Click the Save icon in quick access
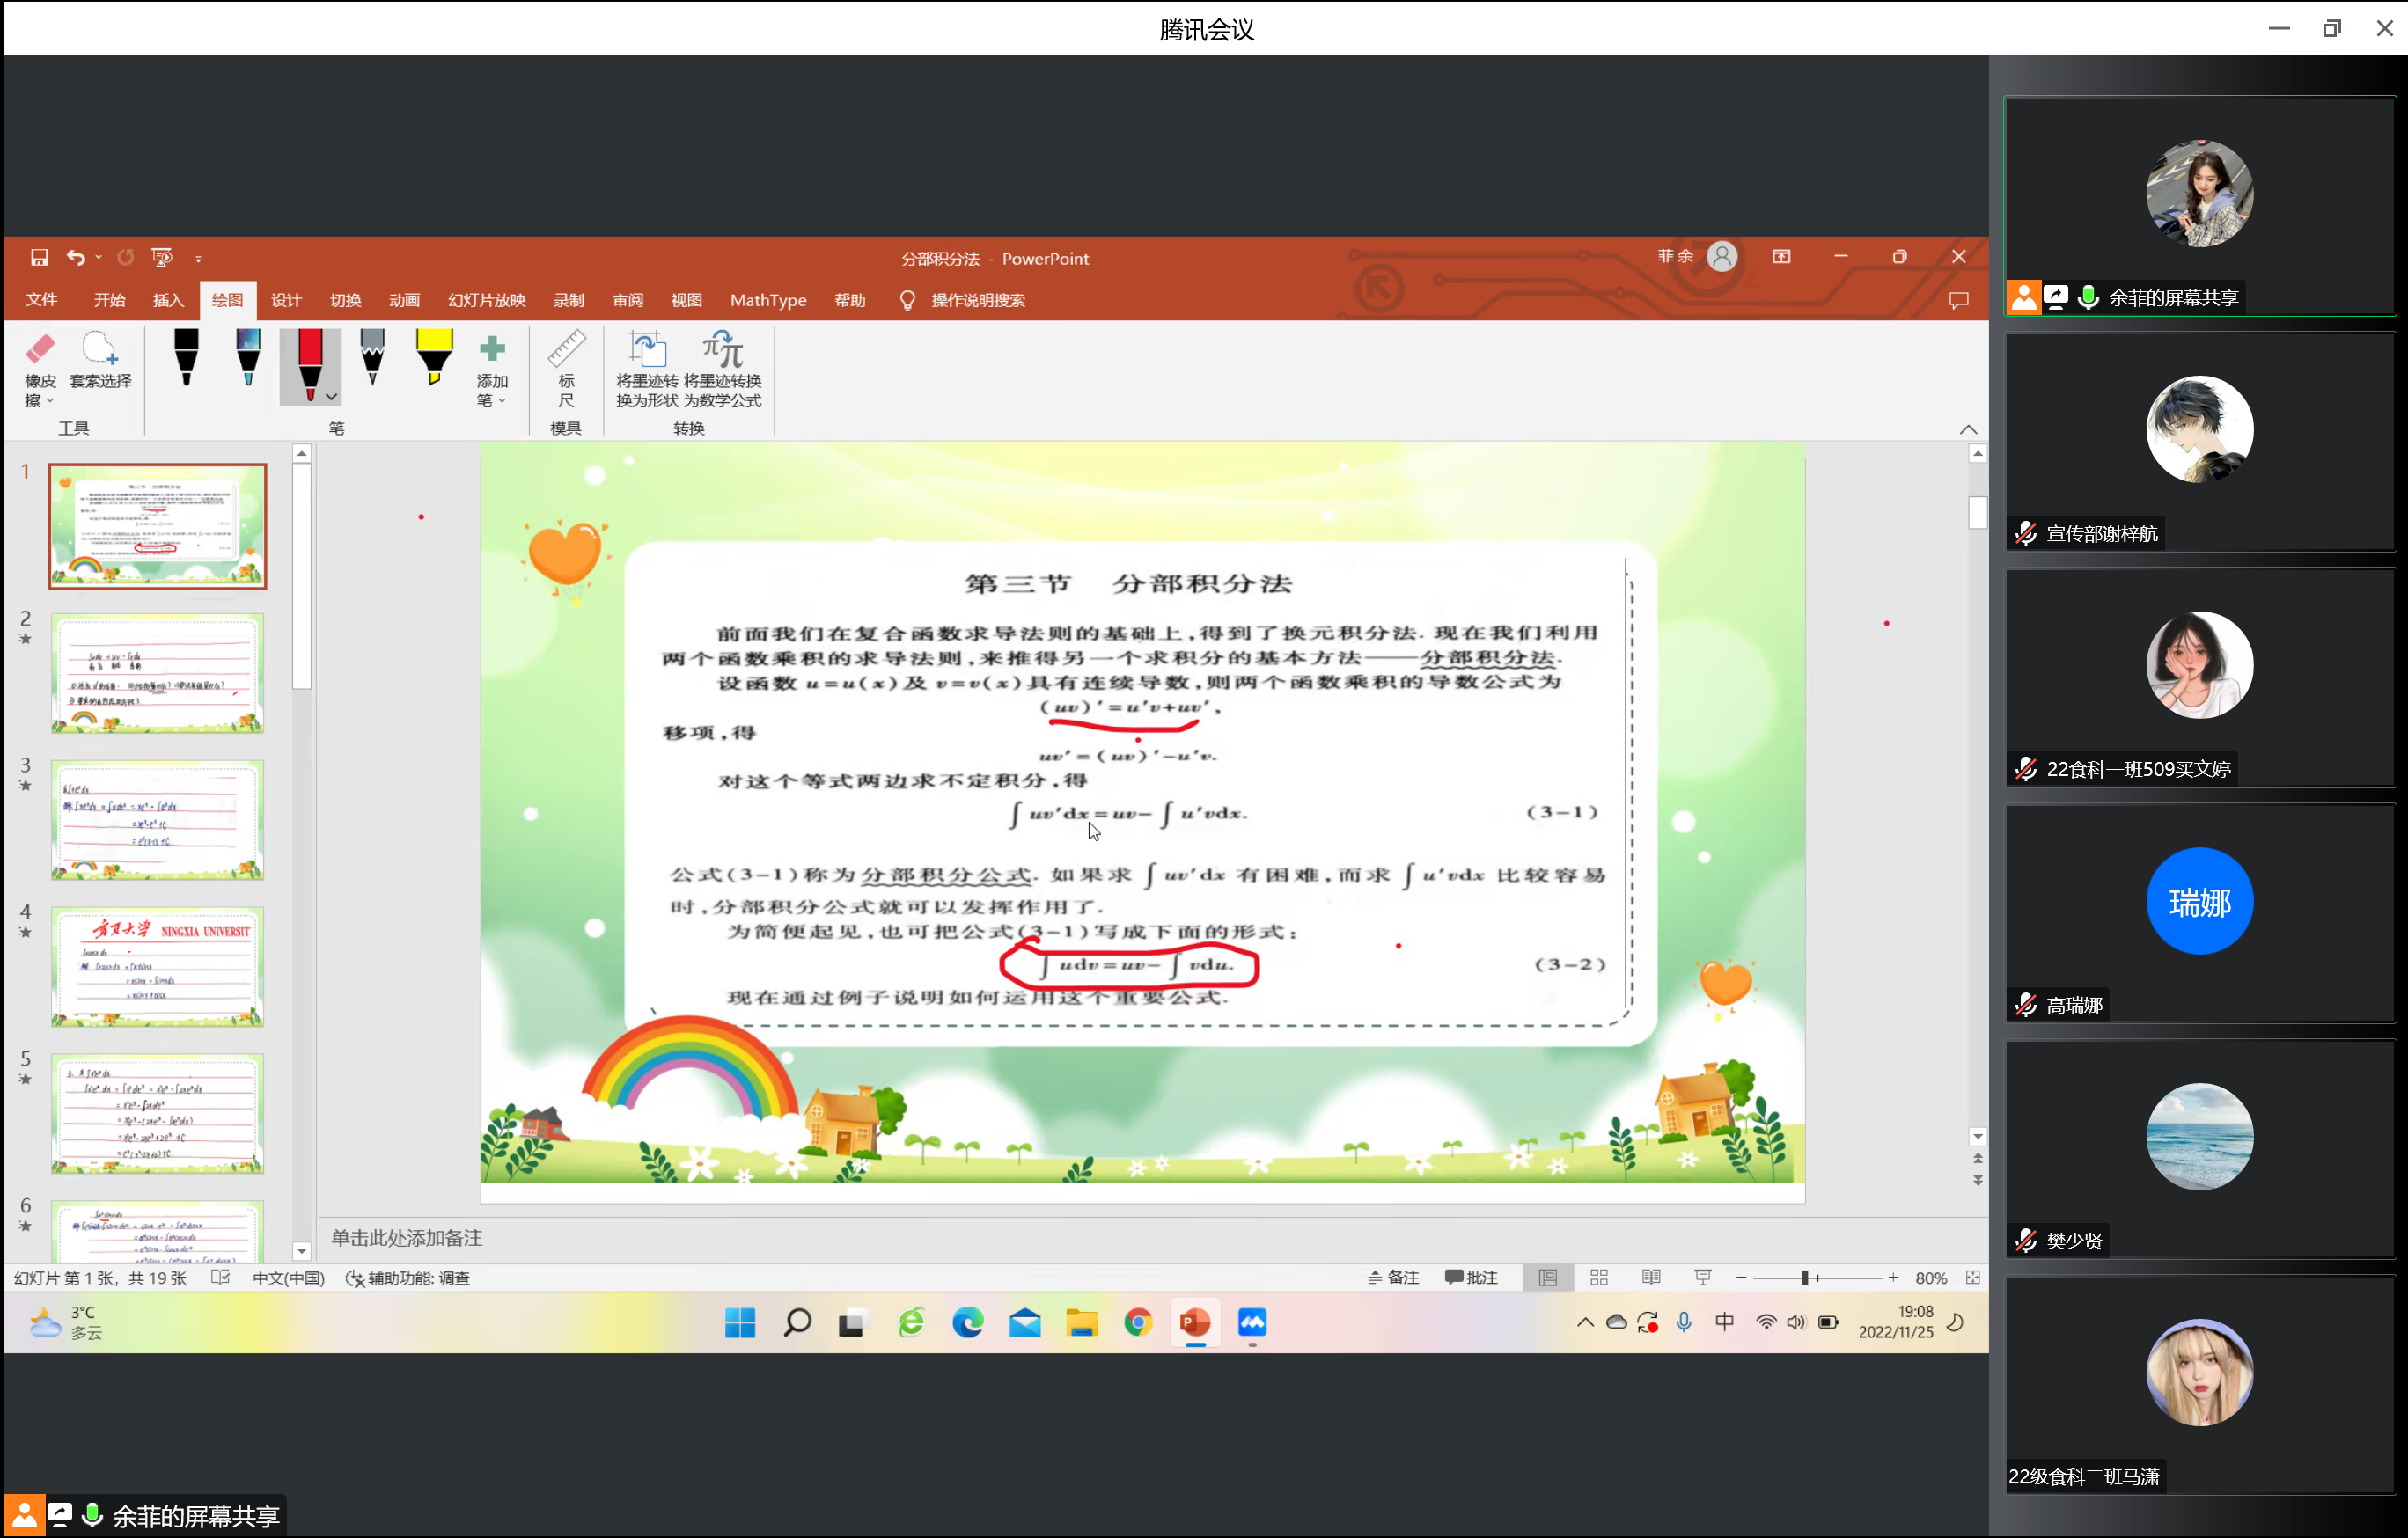Viewport: 2408px width, 1538px height. [39, 258]
